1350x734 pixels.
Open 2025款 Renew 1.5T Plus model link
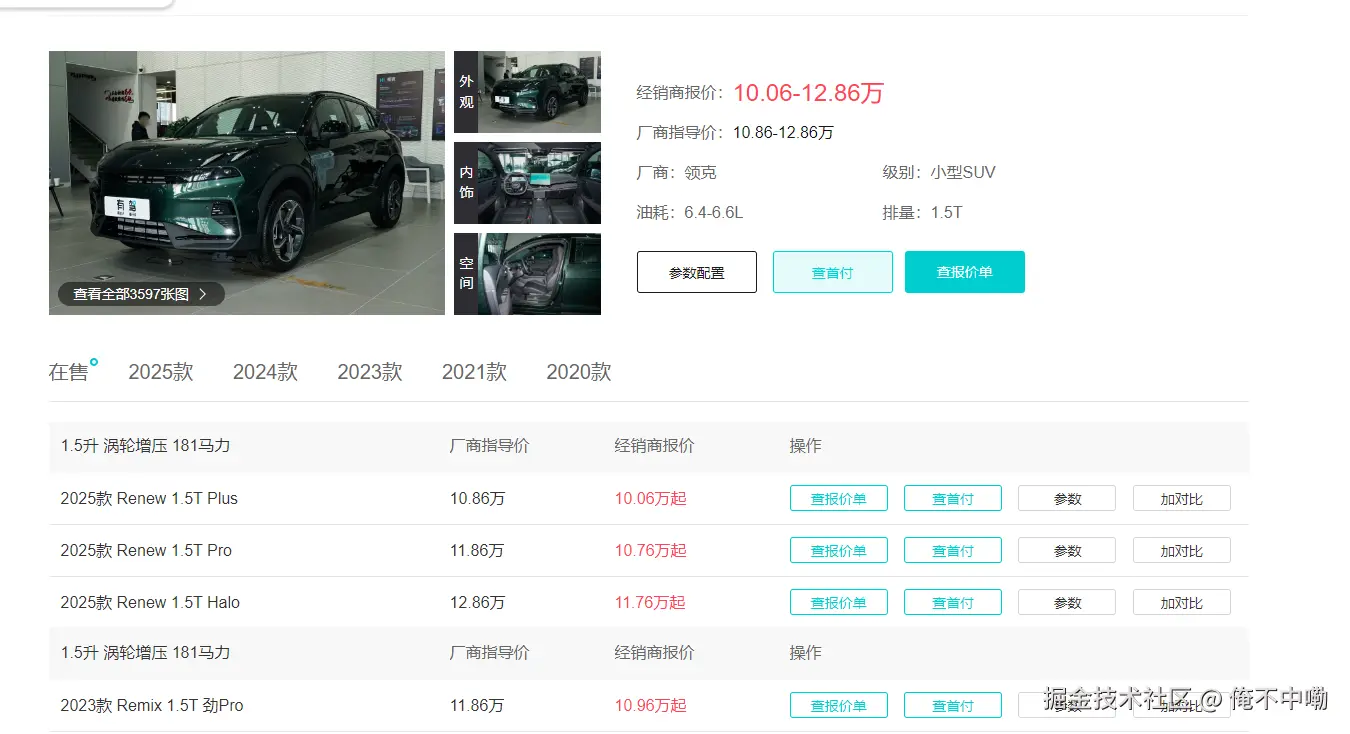click(x=149, y=498)
